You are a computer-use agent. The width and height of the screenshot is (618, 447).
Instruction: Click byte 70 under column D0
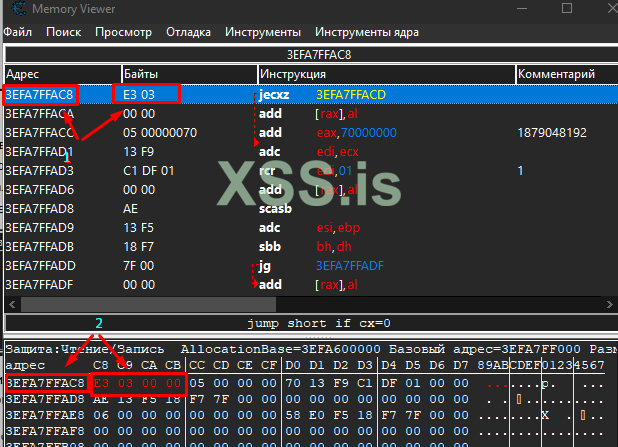[x=293, y=383]
